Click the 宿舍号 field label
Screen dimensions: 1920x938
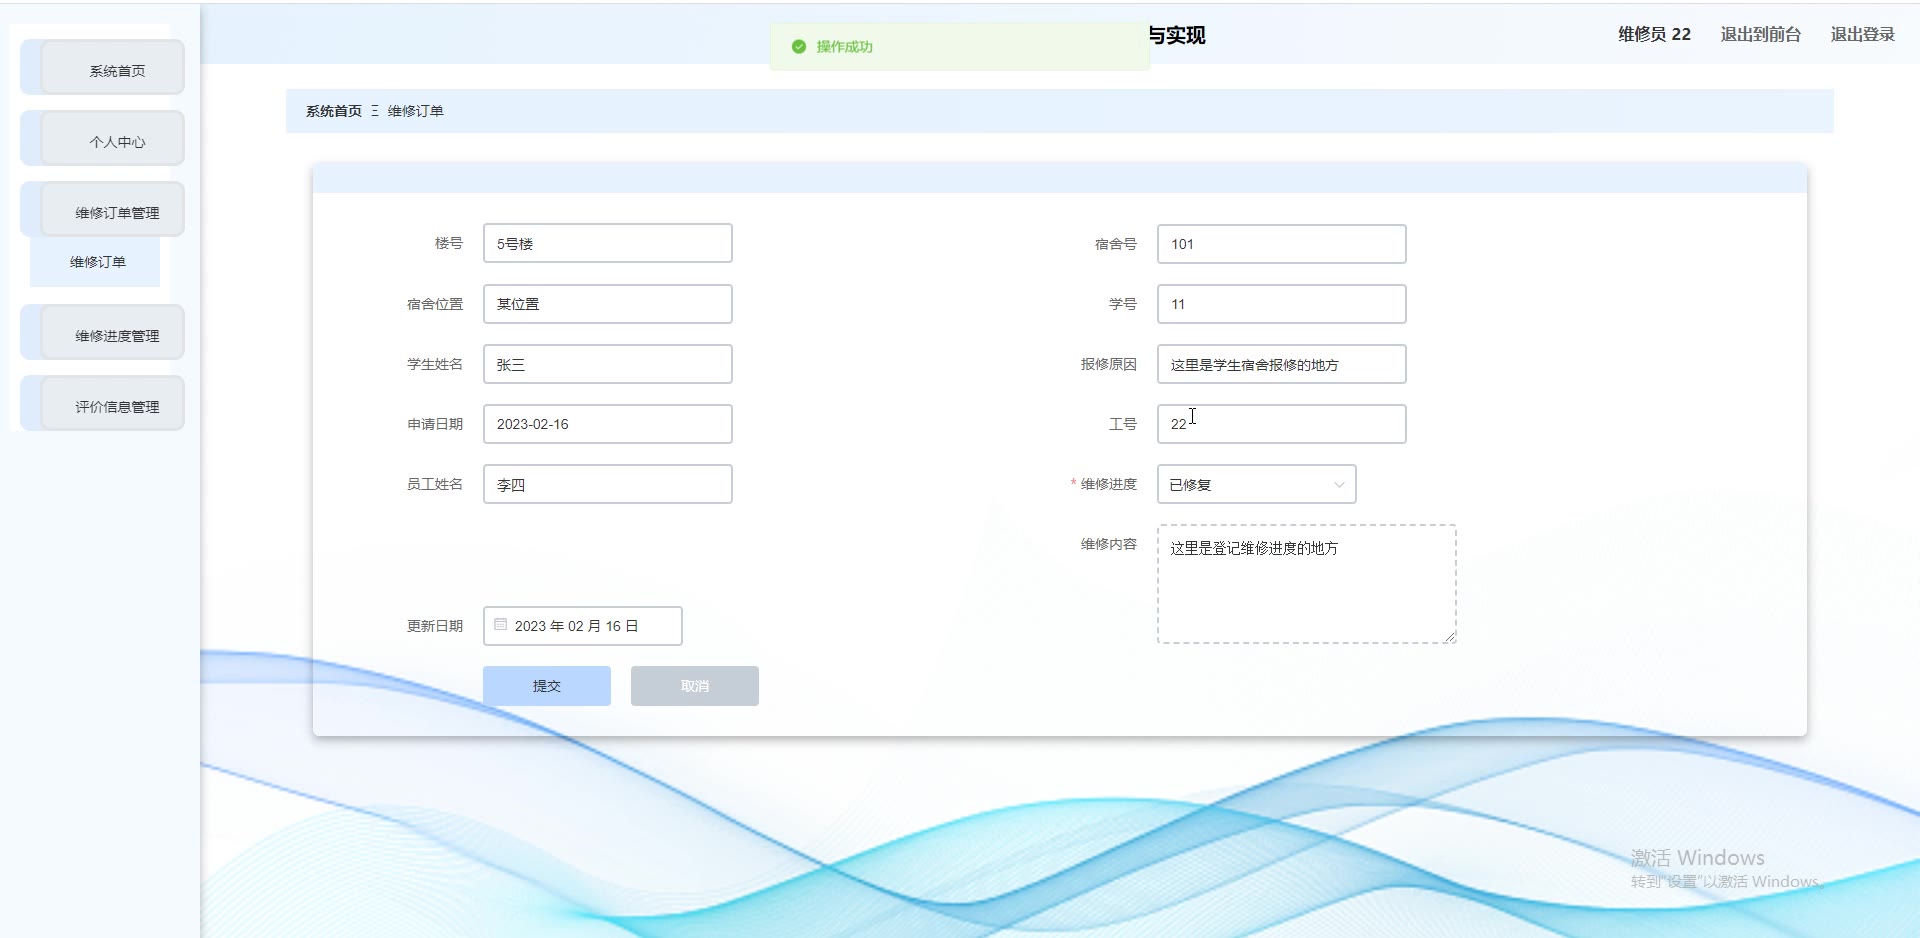coord(1116,244)
